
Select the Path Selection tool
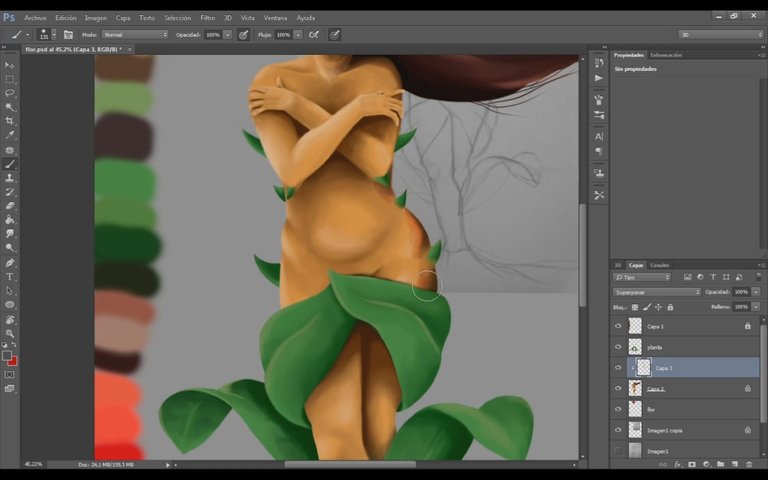click(9, 290)
